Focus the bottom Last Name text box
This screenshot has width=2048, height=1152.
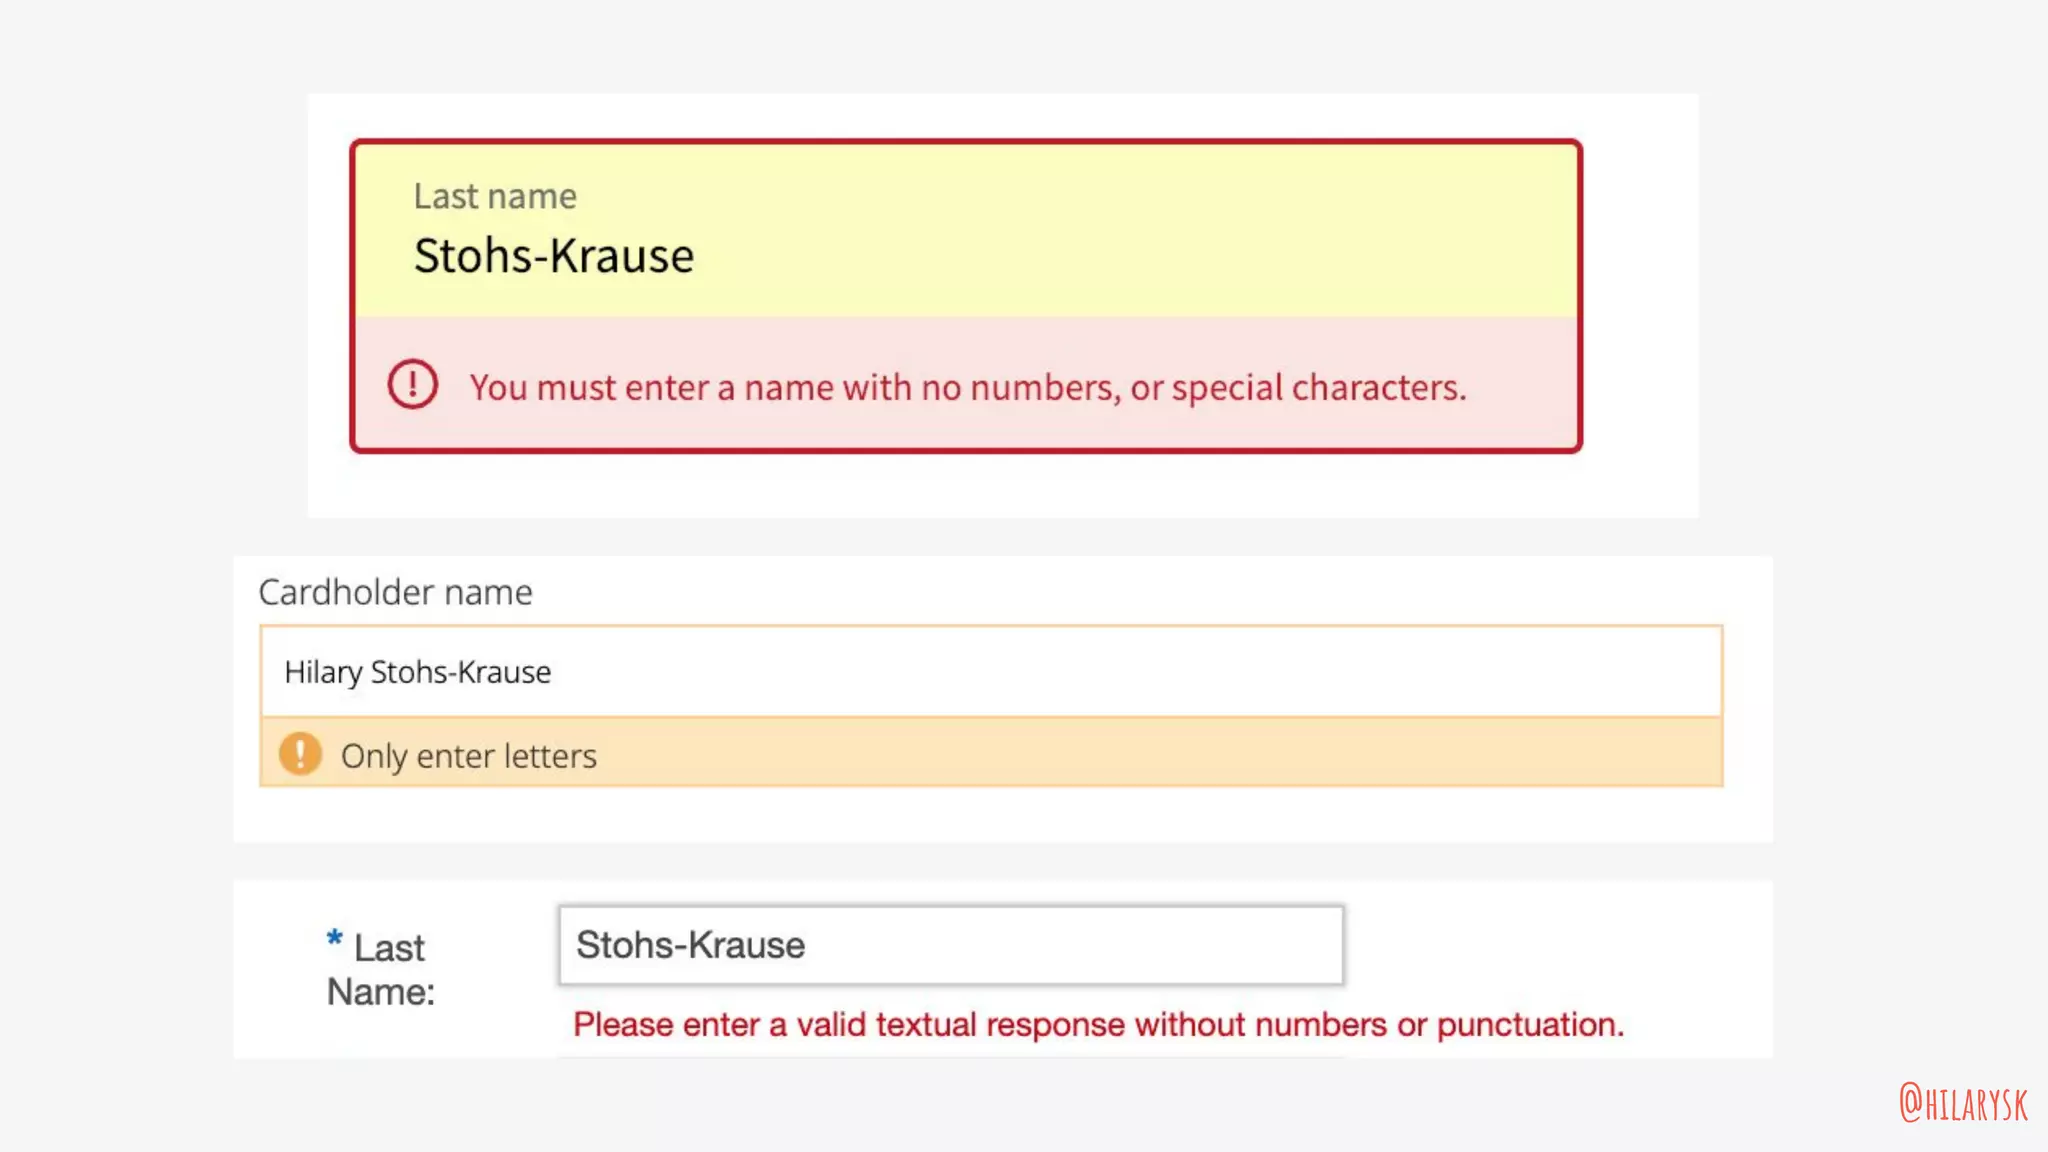(x=950, y=945)
